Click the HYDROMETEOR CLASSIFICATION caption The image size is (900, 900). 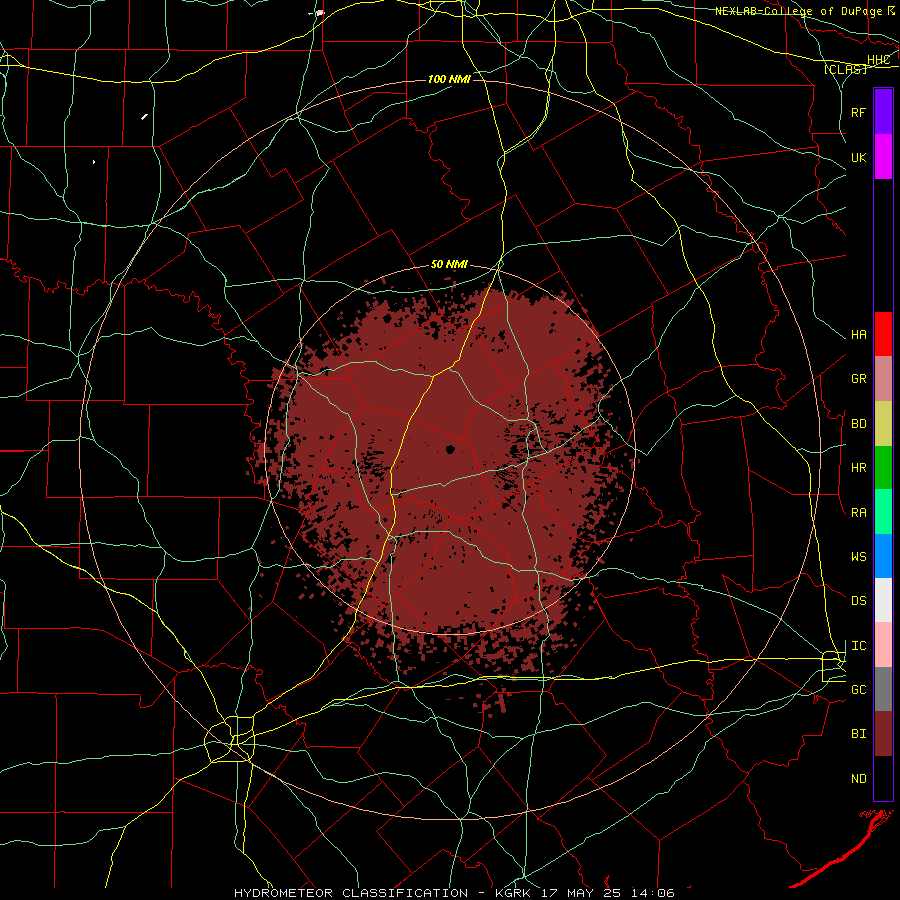pyautogui.click(x=351, y=893)
